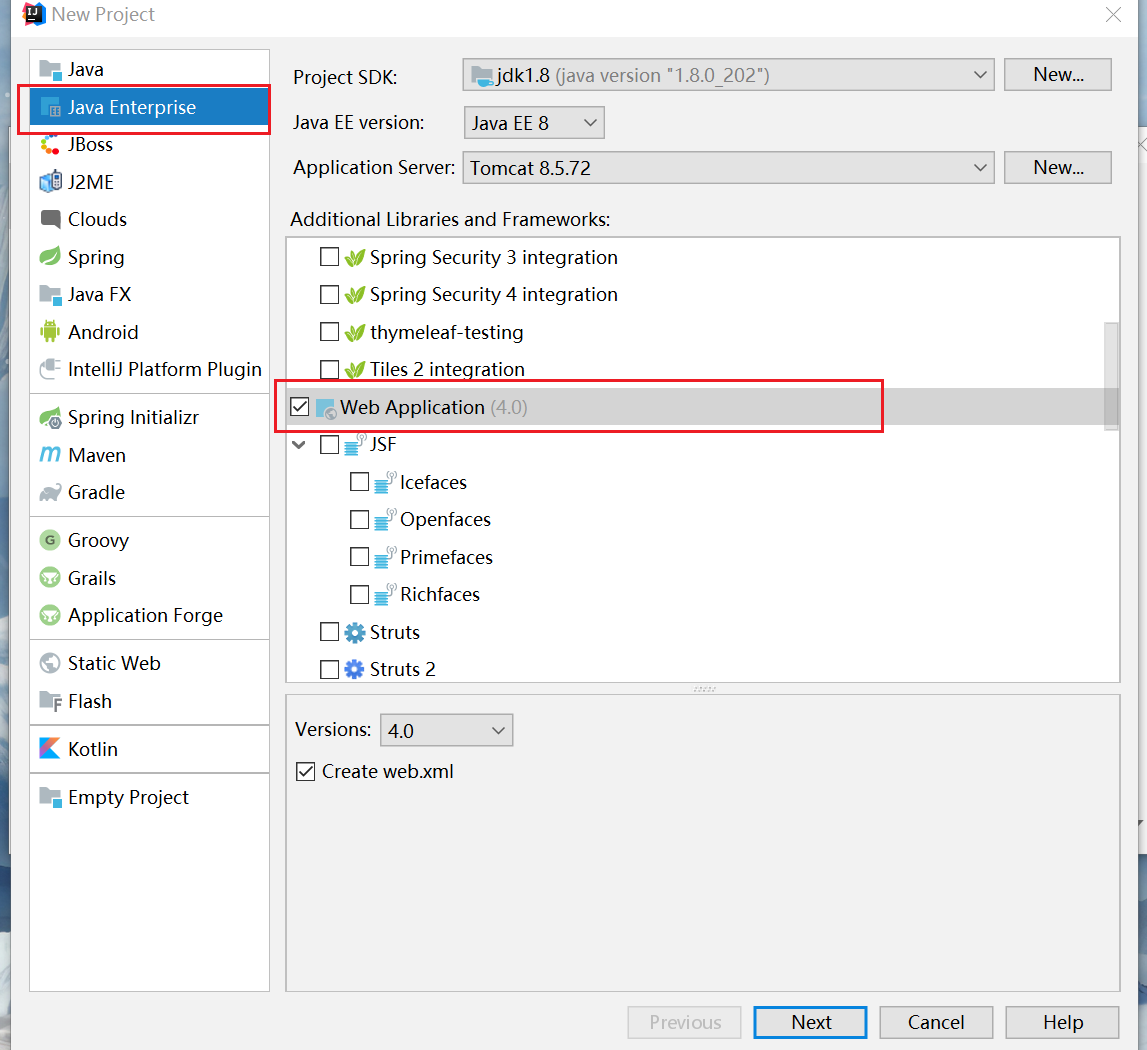
Task: Select the Tiles 2 integration row label
Action: click(x=447, y=370)
